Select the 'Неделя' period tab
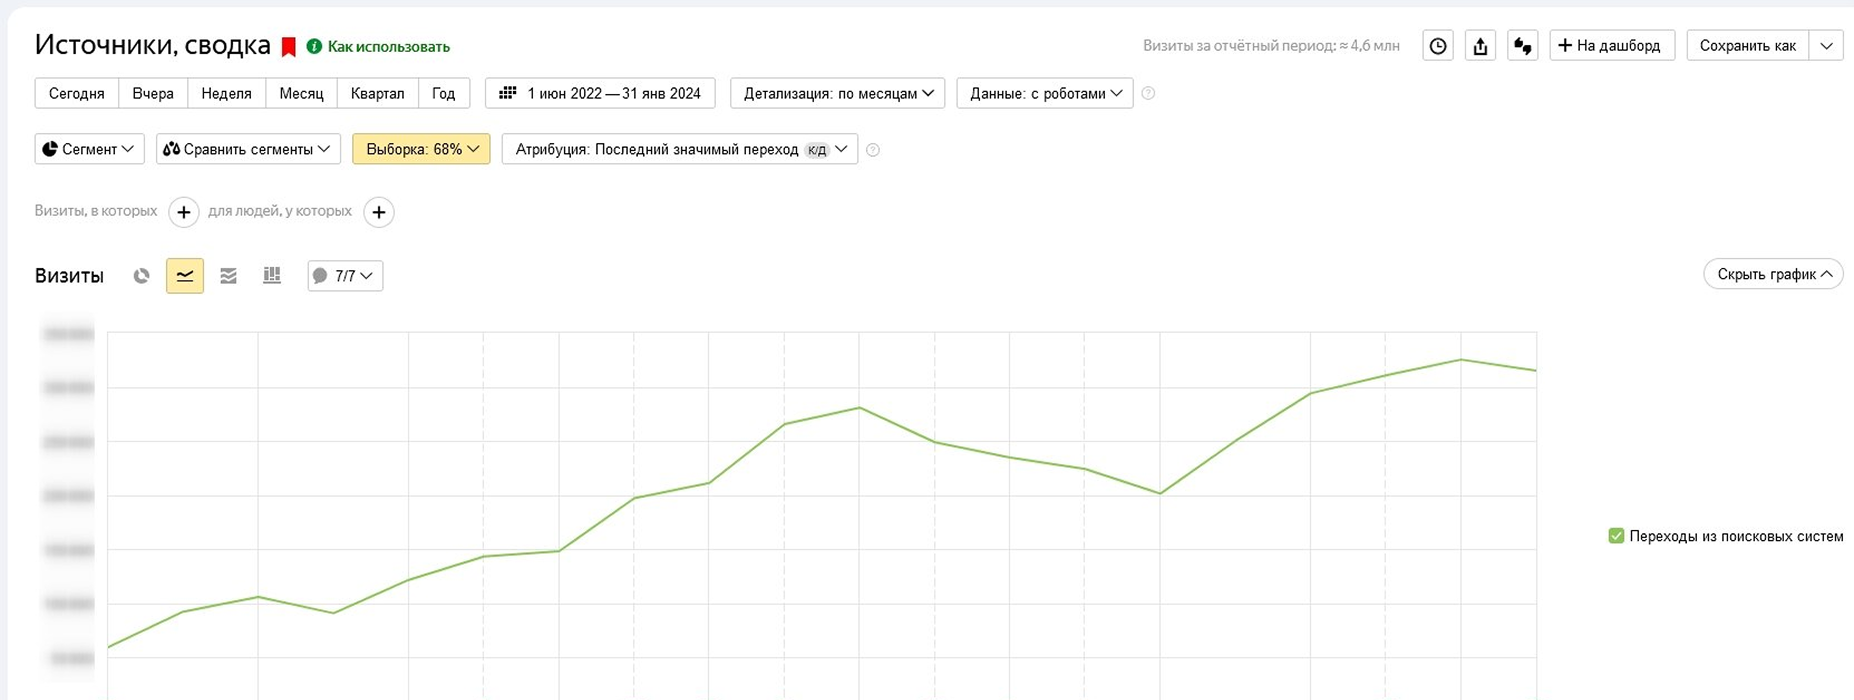 (226, 93)
